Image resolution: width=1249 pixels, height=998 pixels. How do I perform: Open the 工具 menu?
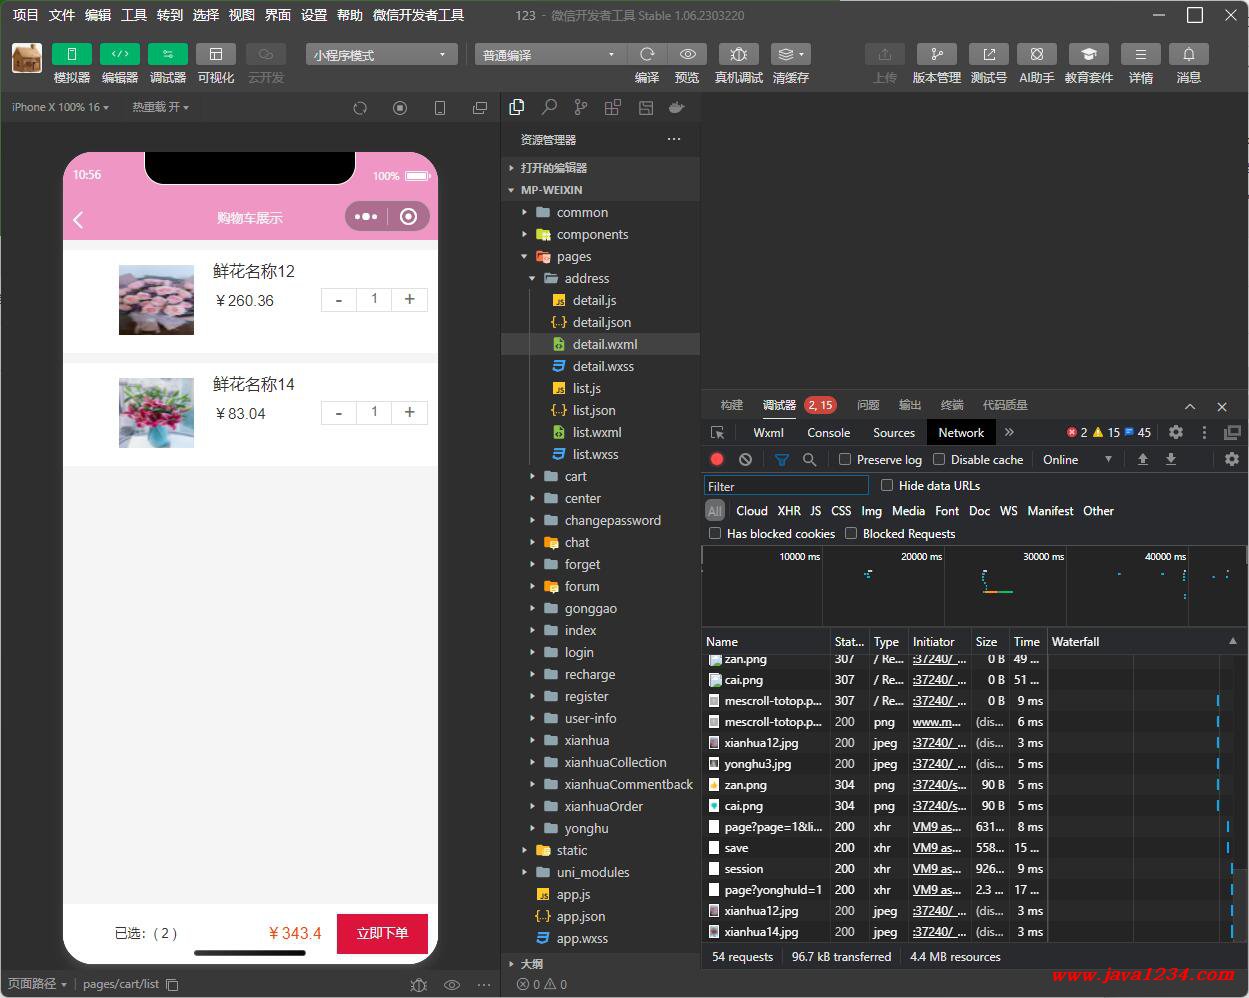pyautogui.click(x=134, y=15)
